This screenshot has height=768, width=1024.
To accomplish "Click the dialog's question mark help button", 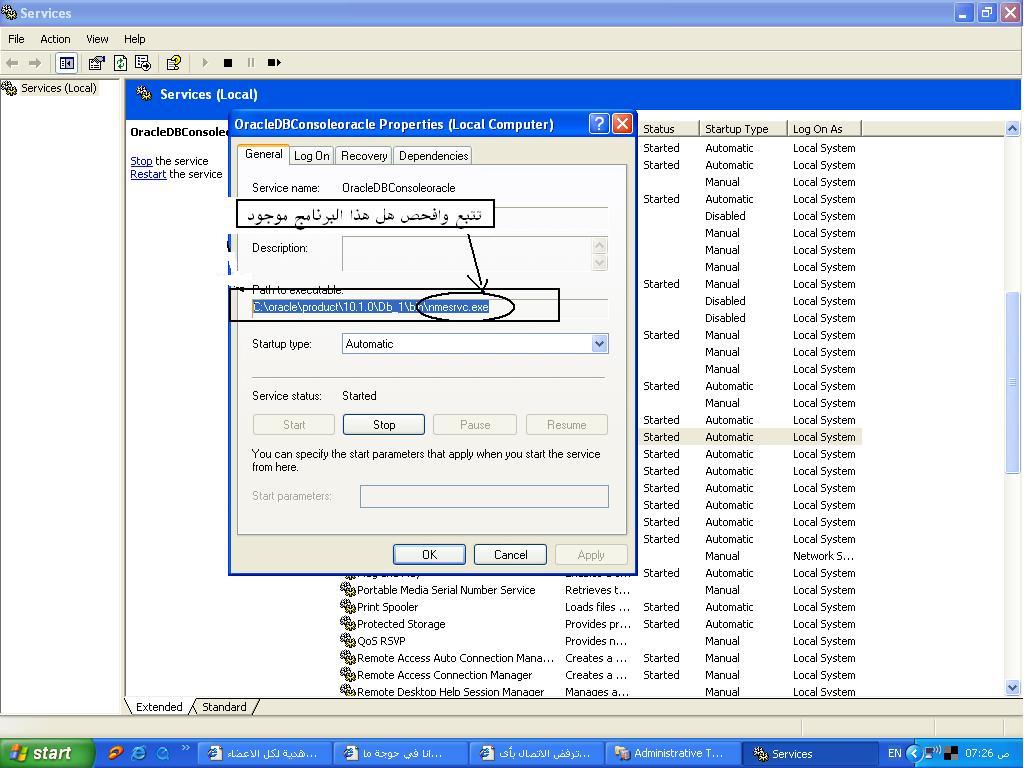I will [599, 124].
